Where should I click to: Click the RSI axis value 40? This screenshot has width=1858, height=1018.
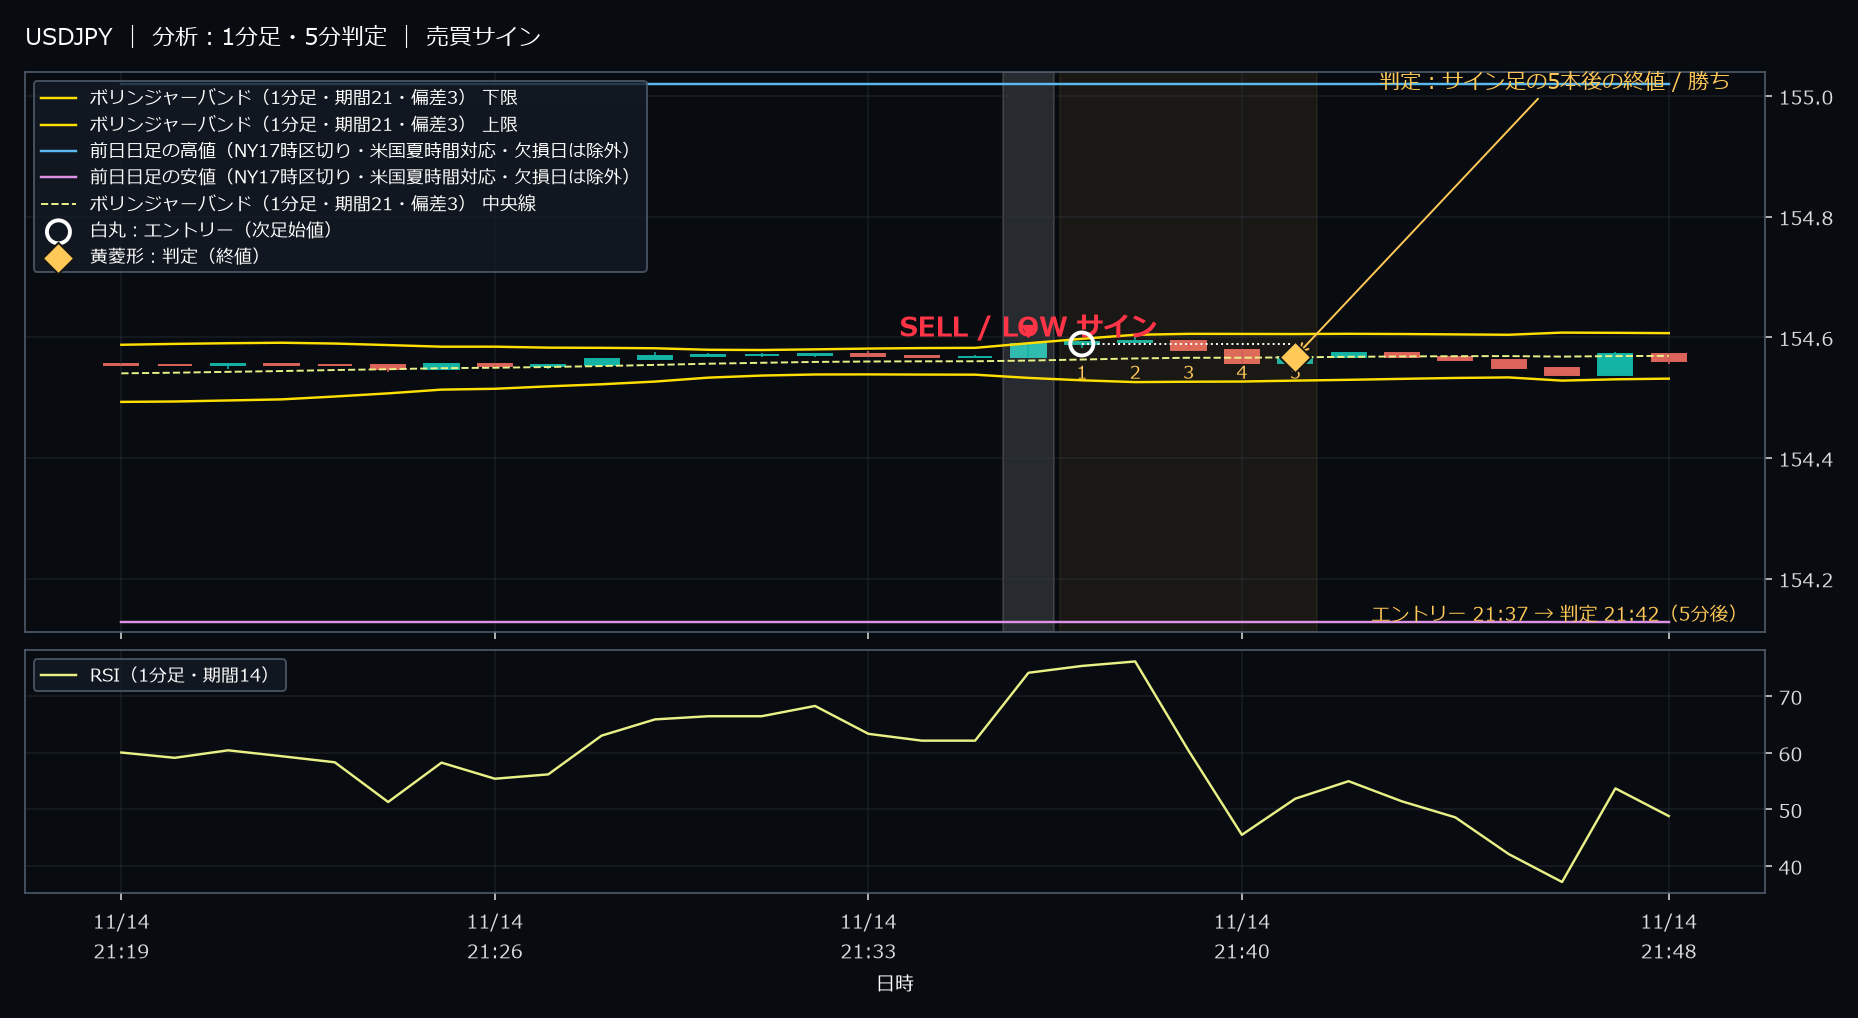coord(1790,868)
